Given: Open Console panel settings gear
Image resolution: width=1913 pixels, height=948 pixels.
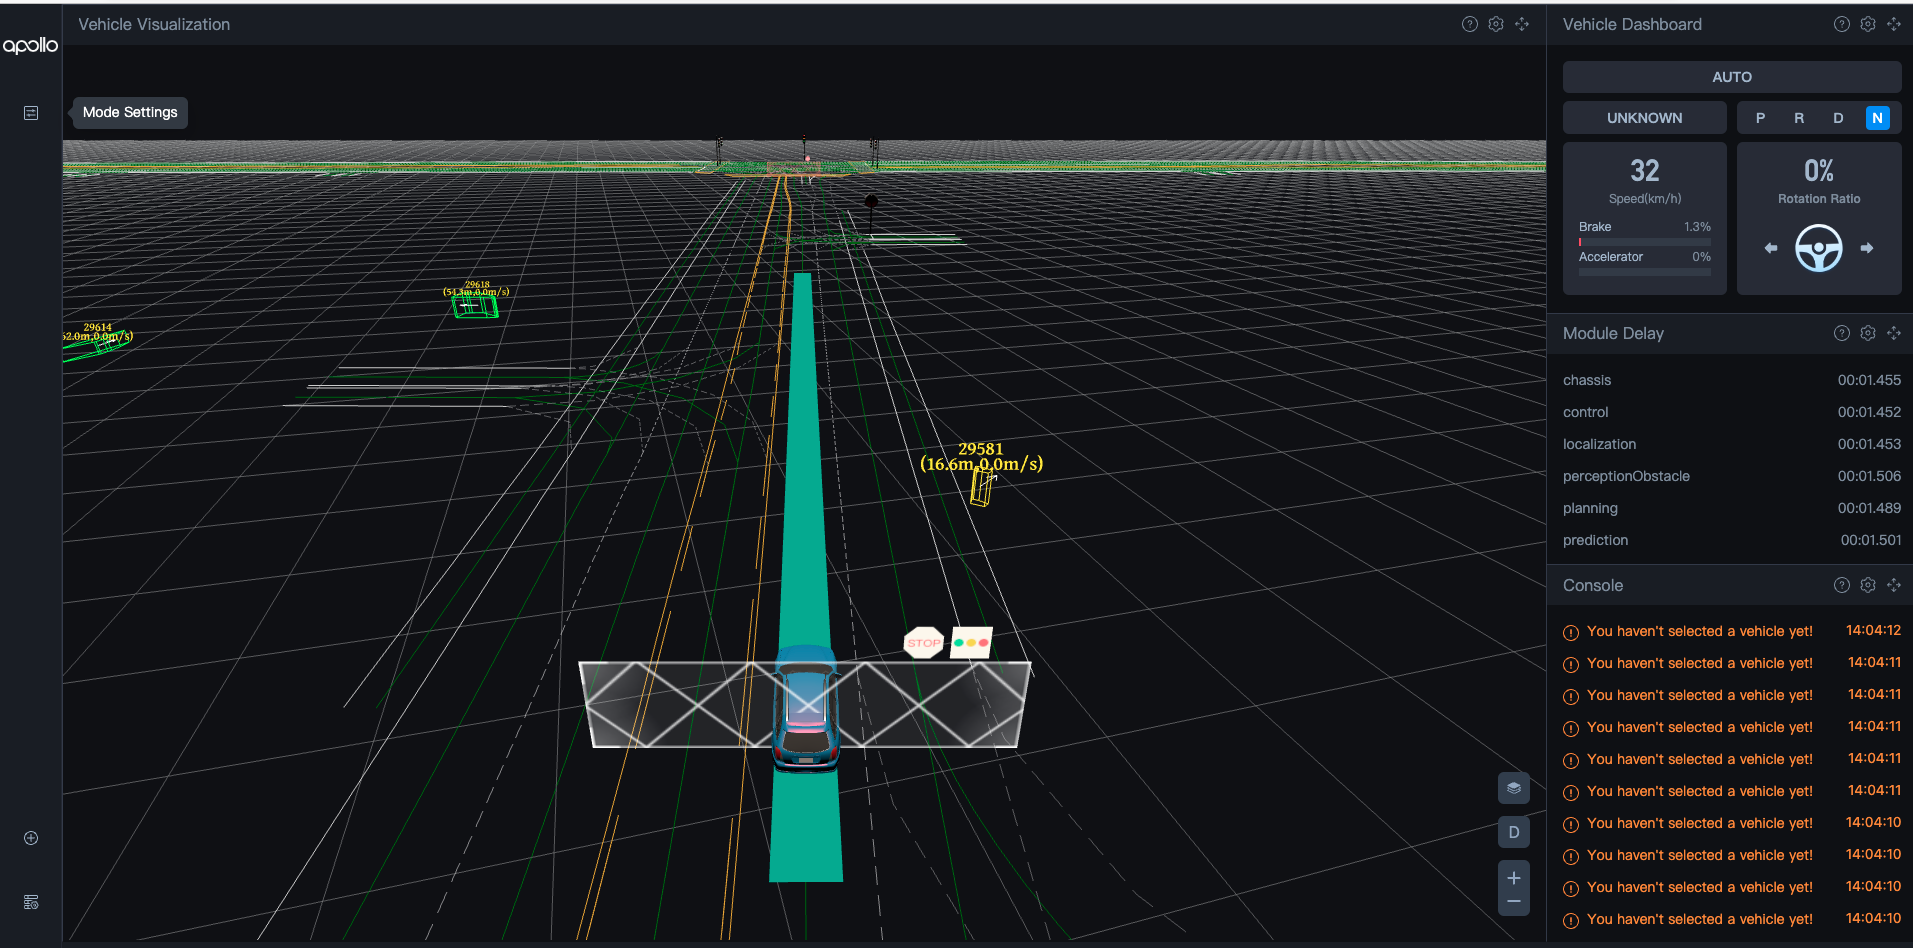Looking at the screenshot, I should [x=1868, y=585].
